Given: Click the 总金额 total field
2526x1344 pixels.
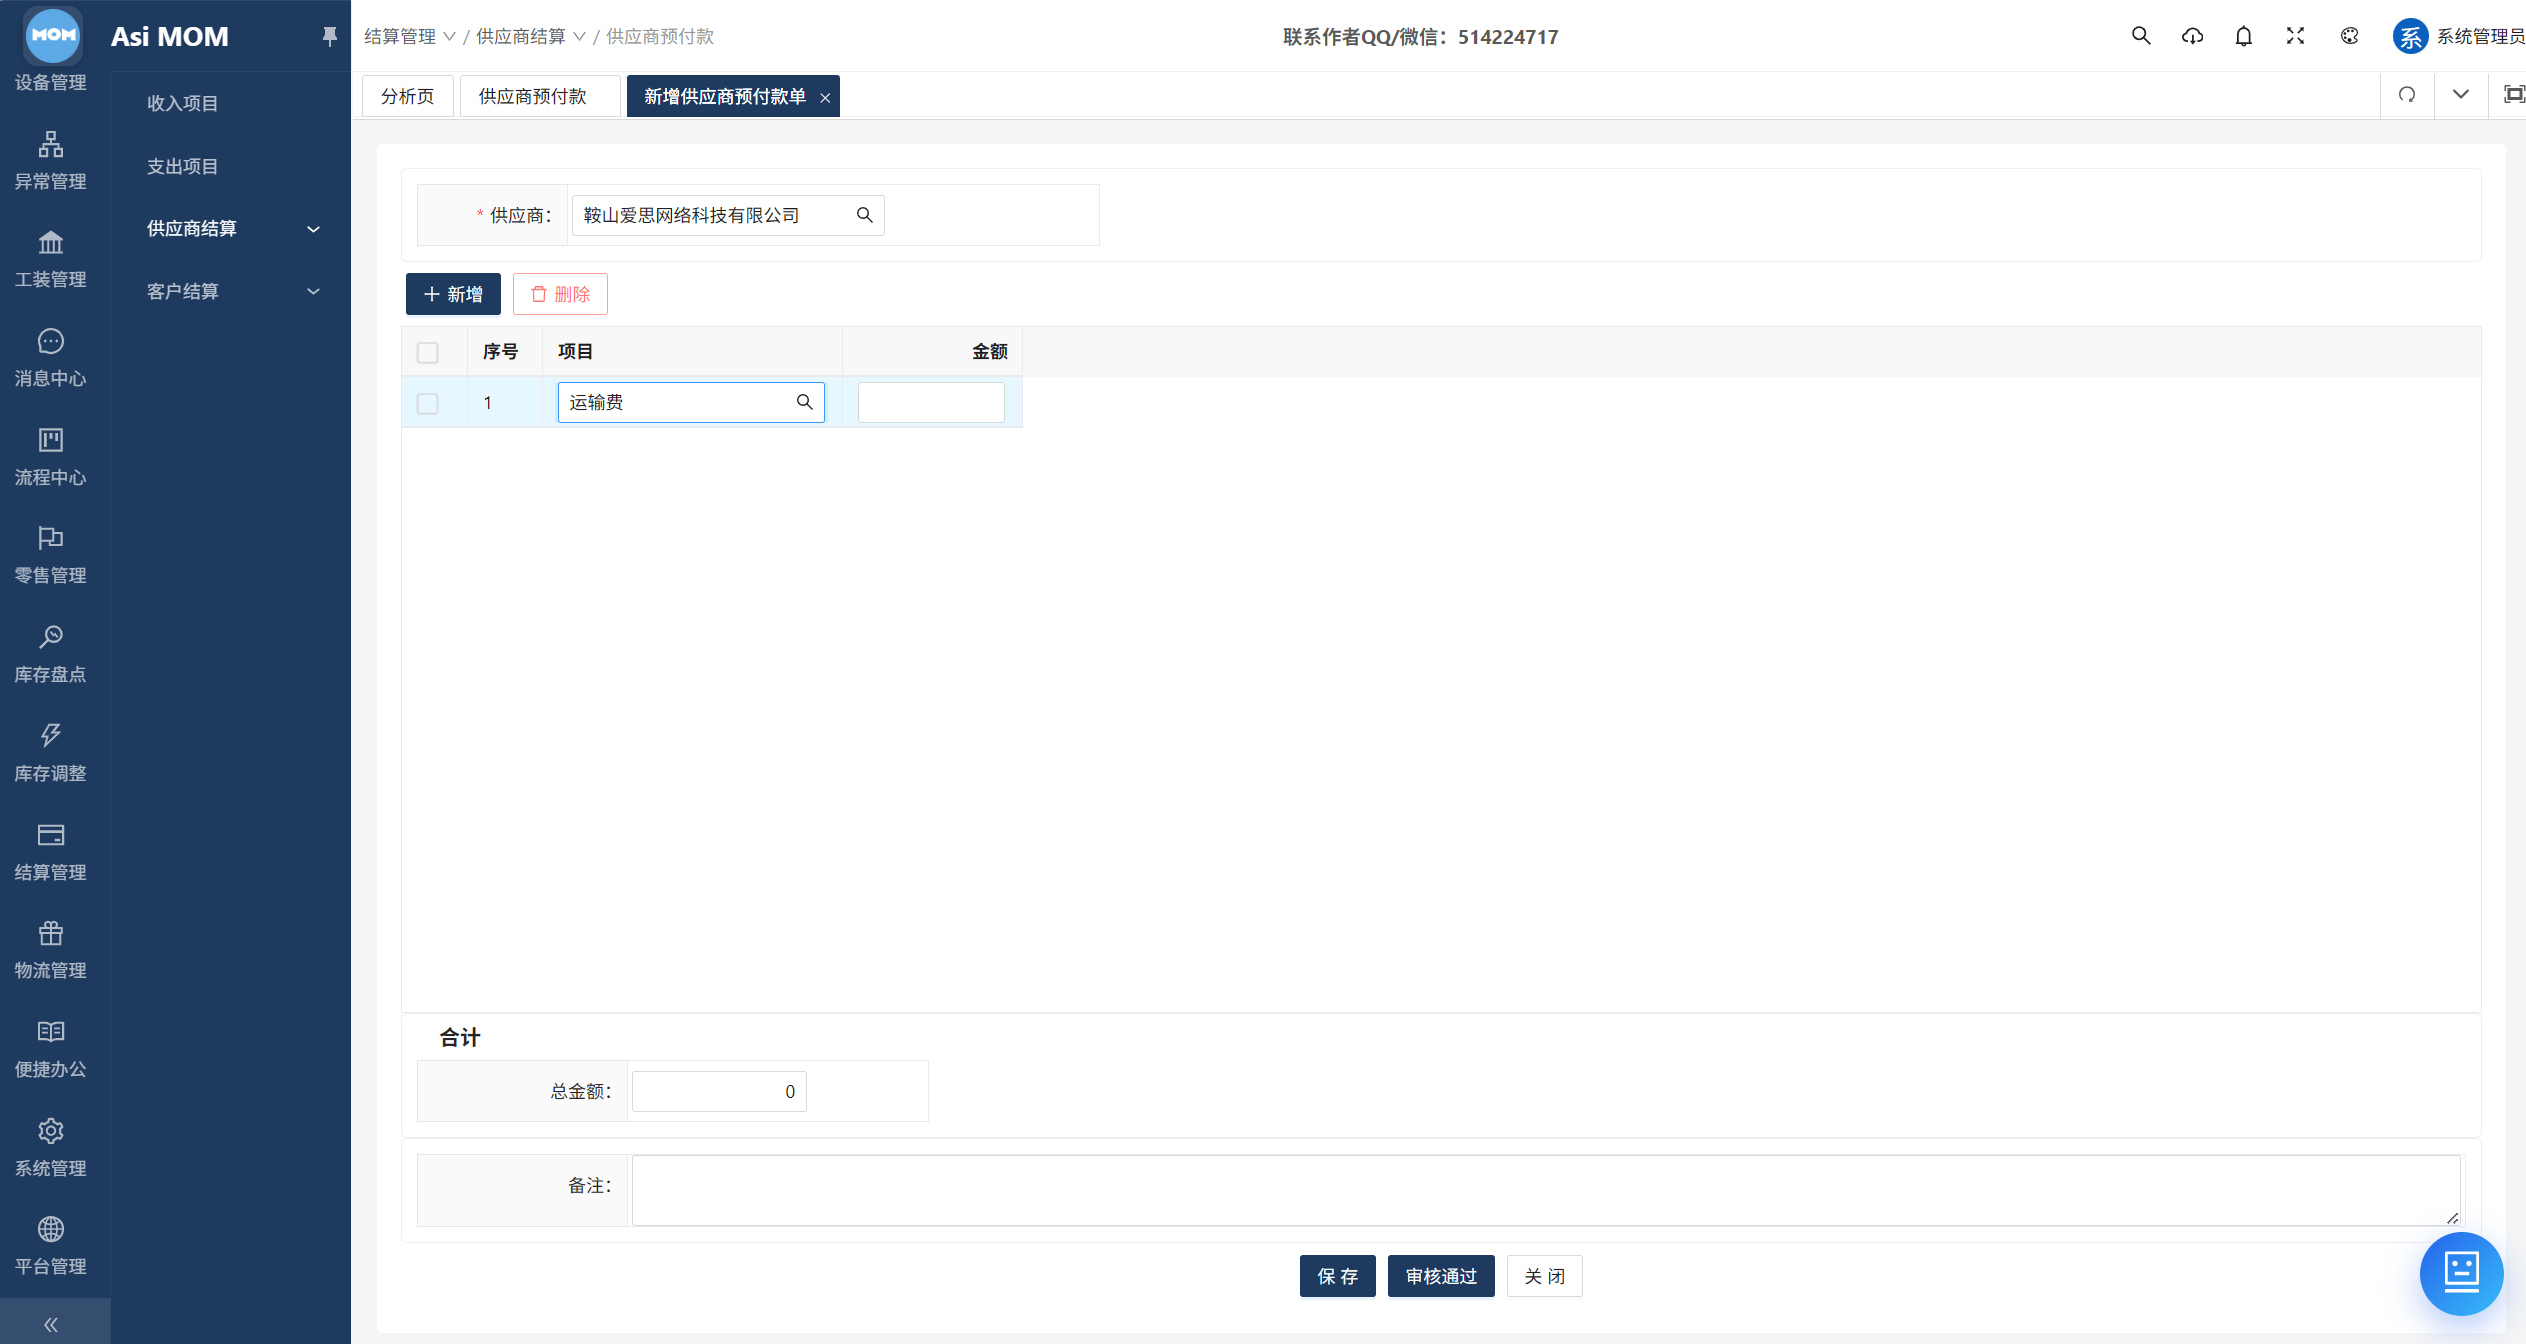Looking at the screenshot, I should click(719, 1091).
